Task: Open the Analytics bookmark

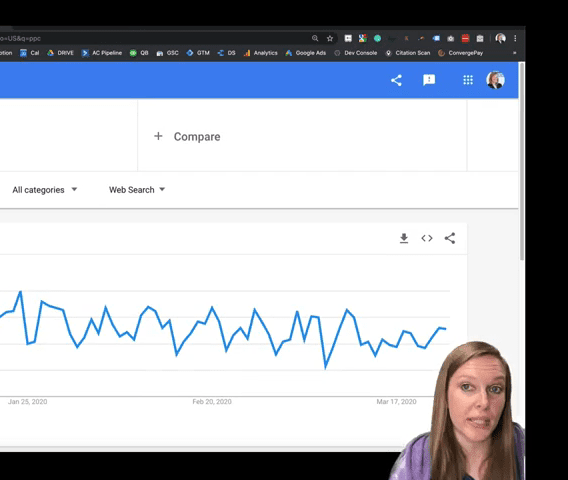Action: coord(260,53)
